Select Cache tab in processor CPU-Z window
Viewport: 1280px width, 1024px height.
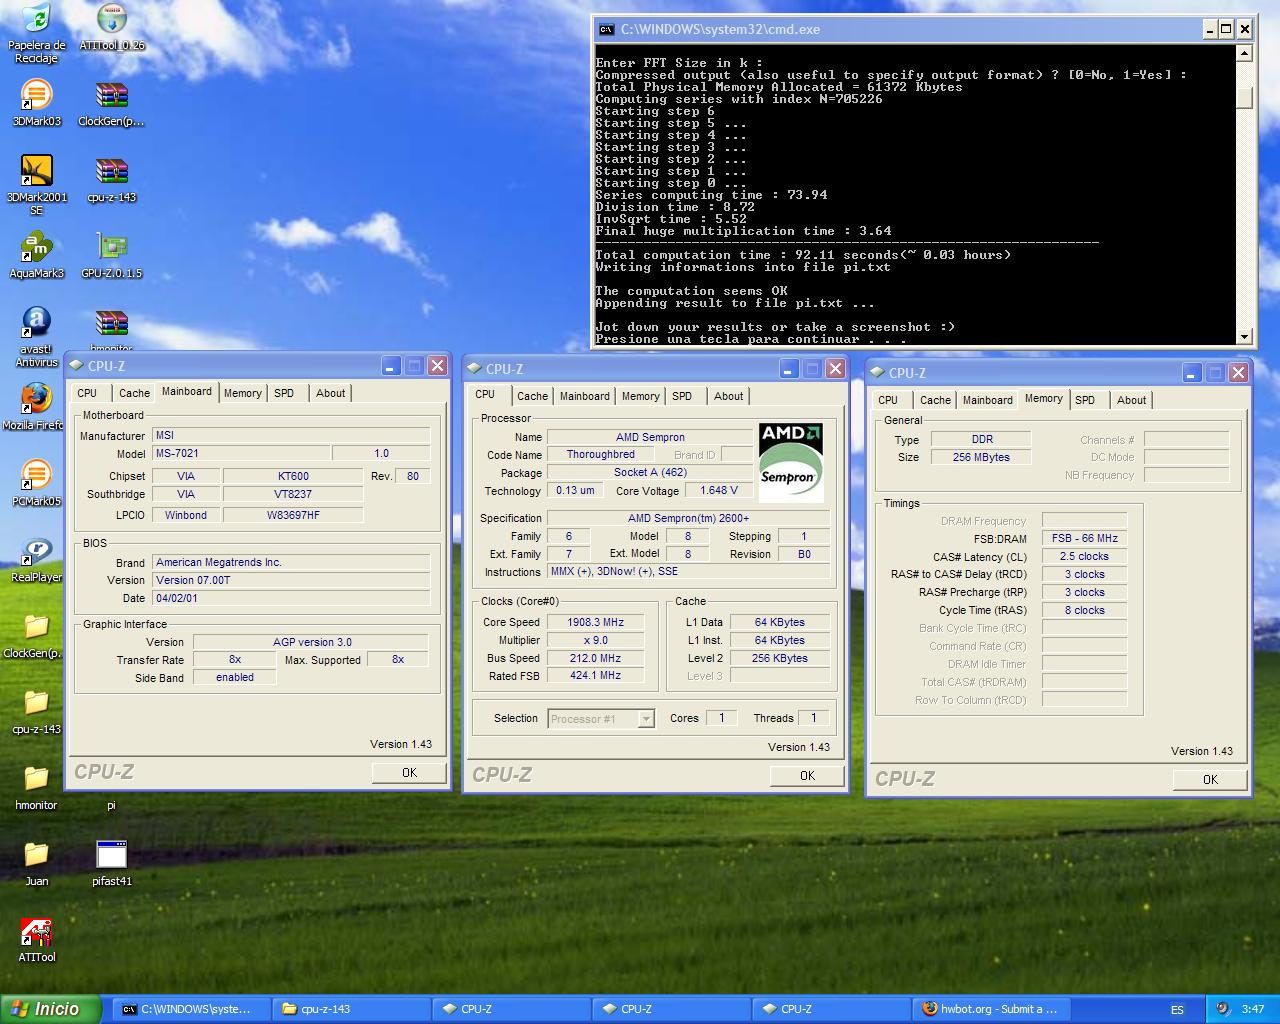click(x=532, y=396)
